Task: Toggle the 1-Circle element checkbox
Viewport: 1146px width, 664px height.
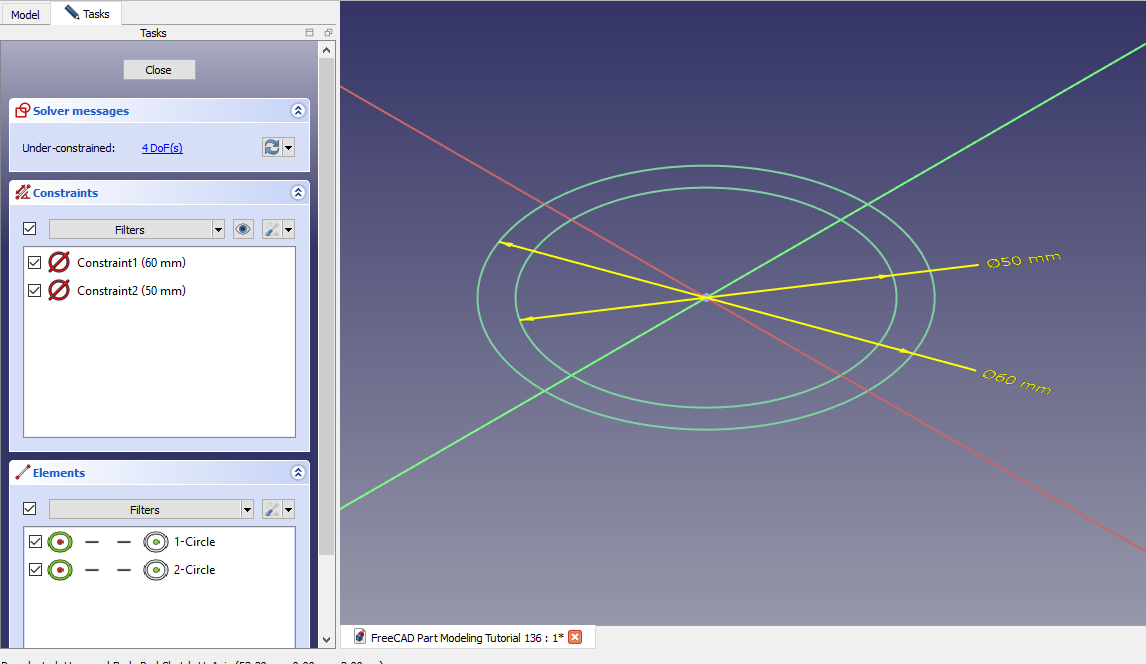Action: (x=35, y=542)
